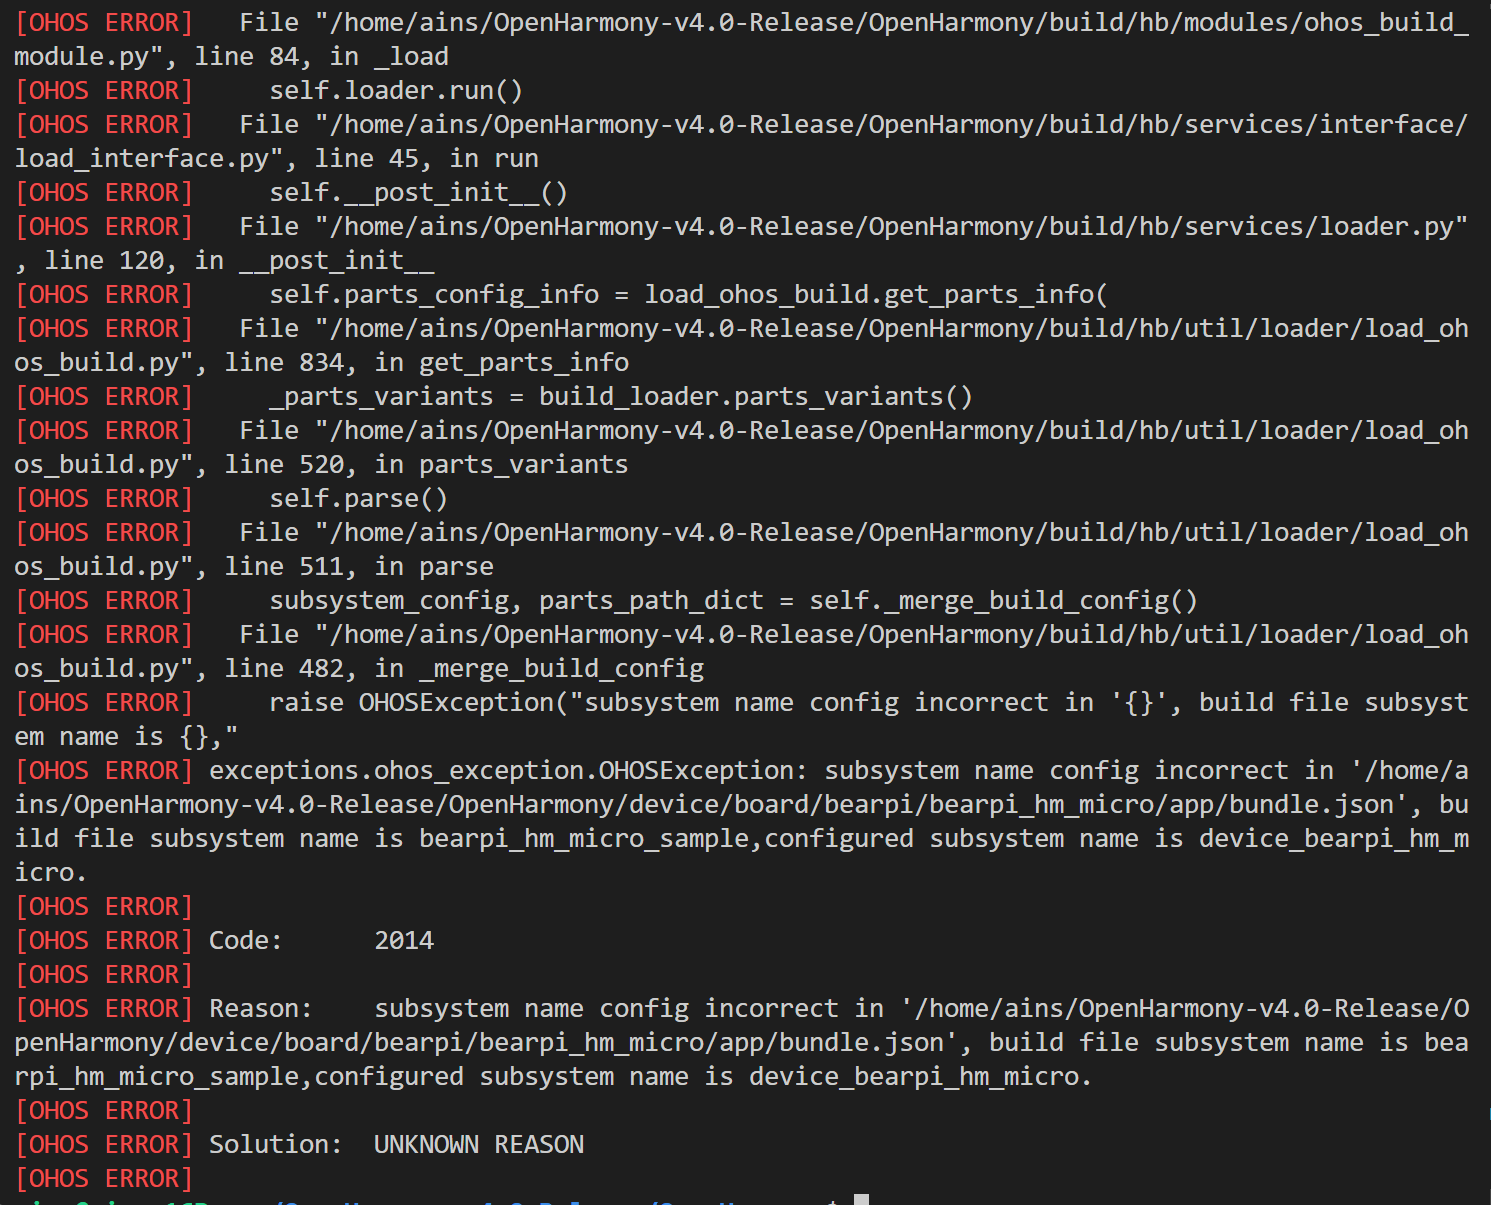Select the error code value "2014"
The image size is (1491, 1205).
pyautogui.click(x=404, y=941)
